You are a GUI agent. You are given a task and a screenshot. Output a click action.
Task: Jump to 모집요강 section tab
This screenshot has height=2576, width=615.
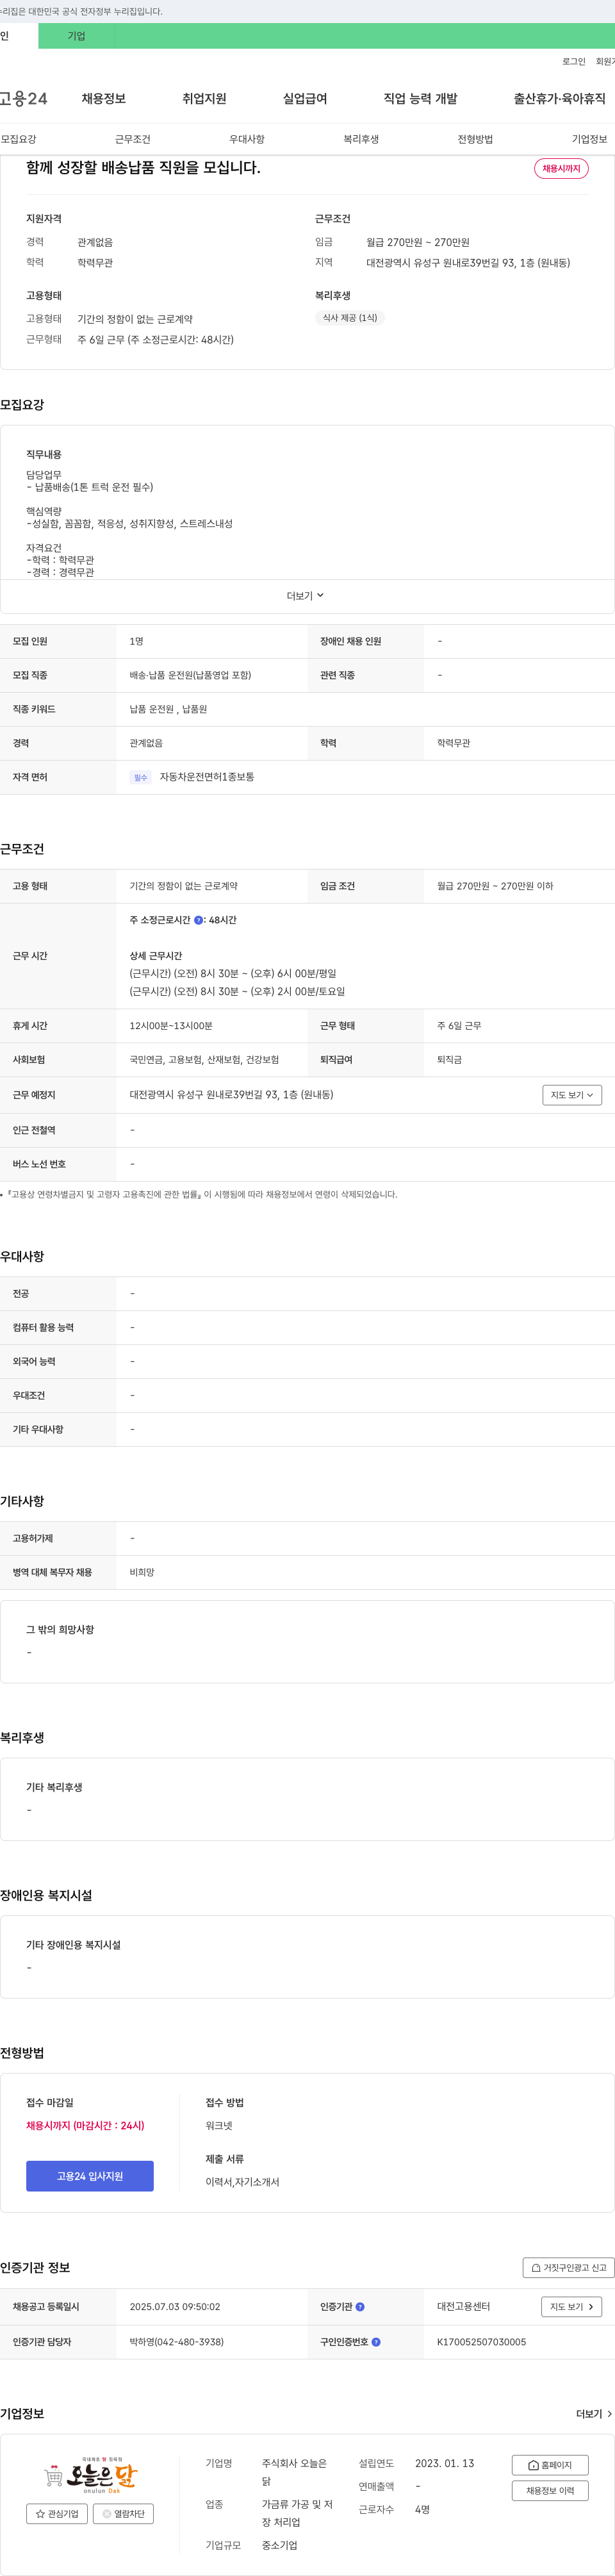tap(19, 139)
